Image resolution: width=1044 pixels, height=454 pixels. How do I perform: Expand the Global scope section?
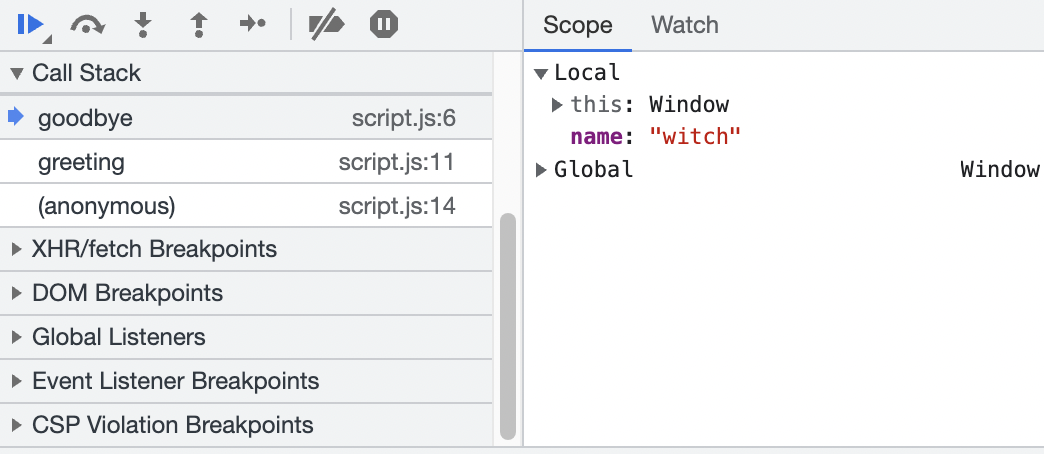click(542, 170)
